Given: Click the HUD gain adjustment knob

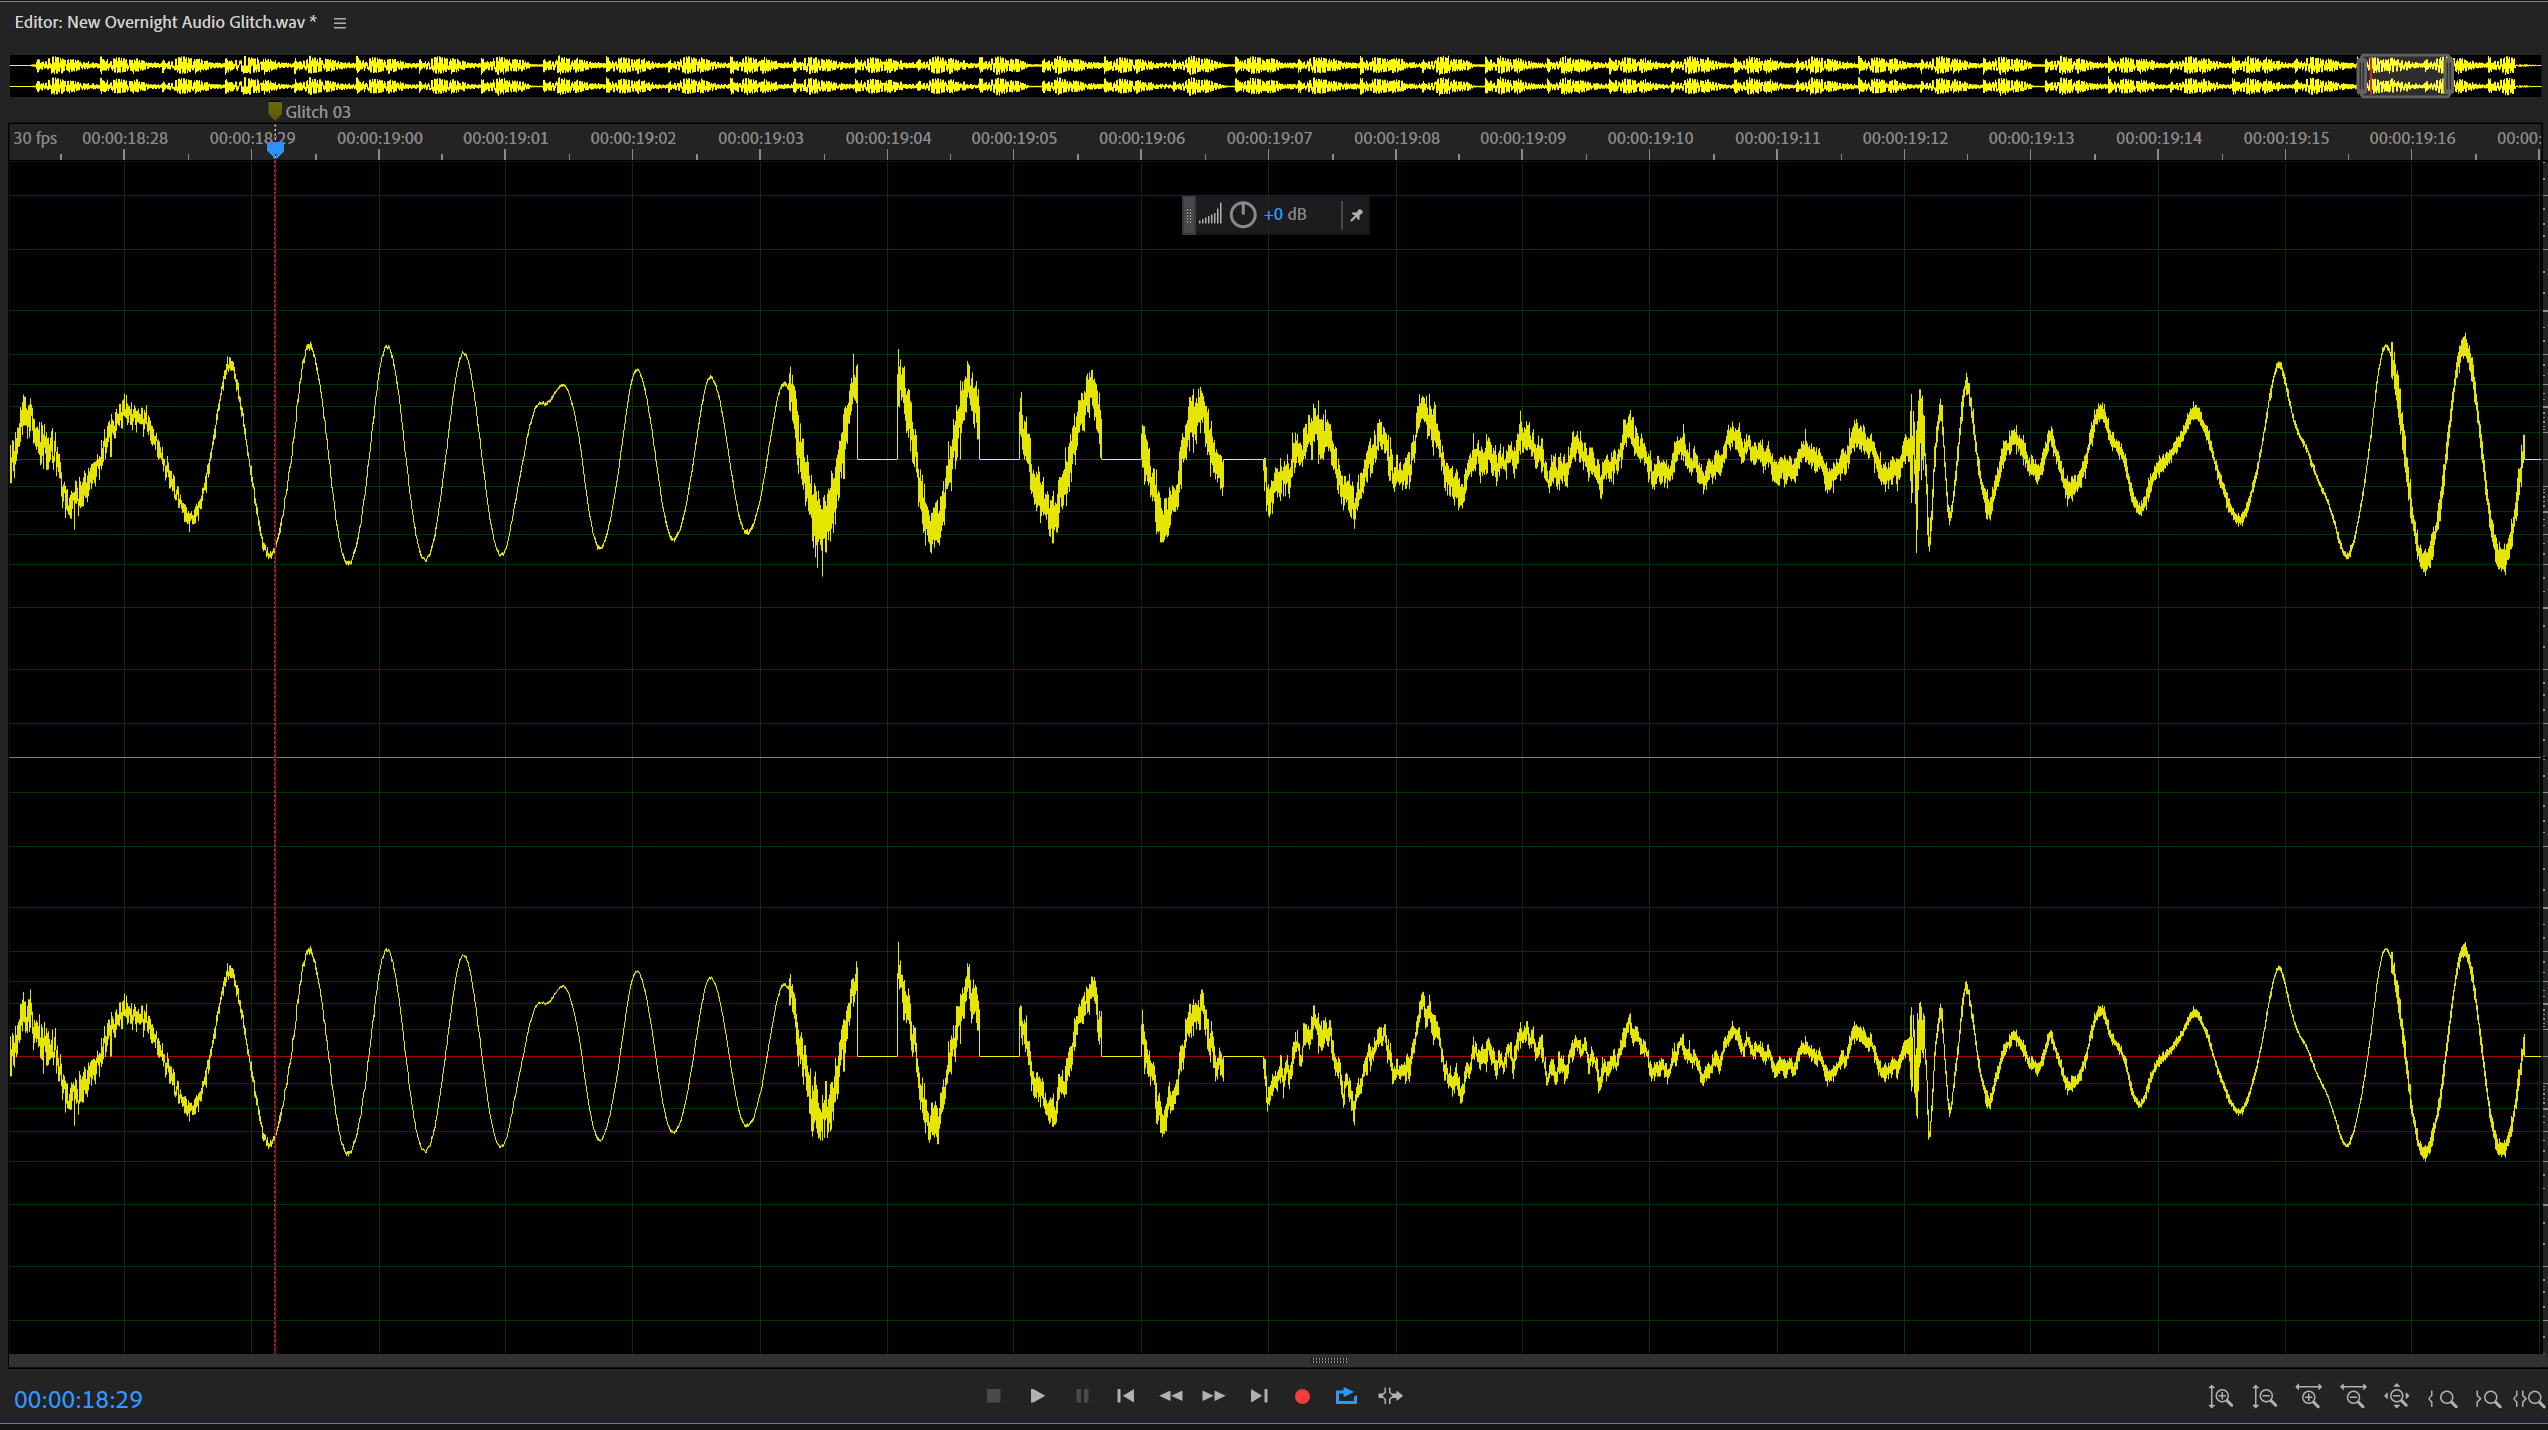Looking at the screenshot, I should (1243, 215).
